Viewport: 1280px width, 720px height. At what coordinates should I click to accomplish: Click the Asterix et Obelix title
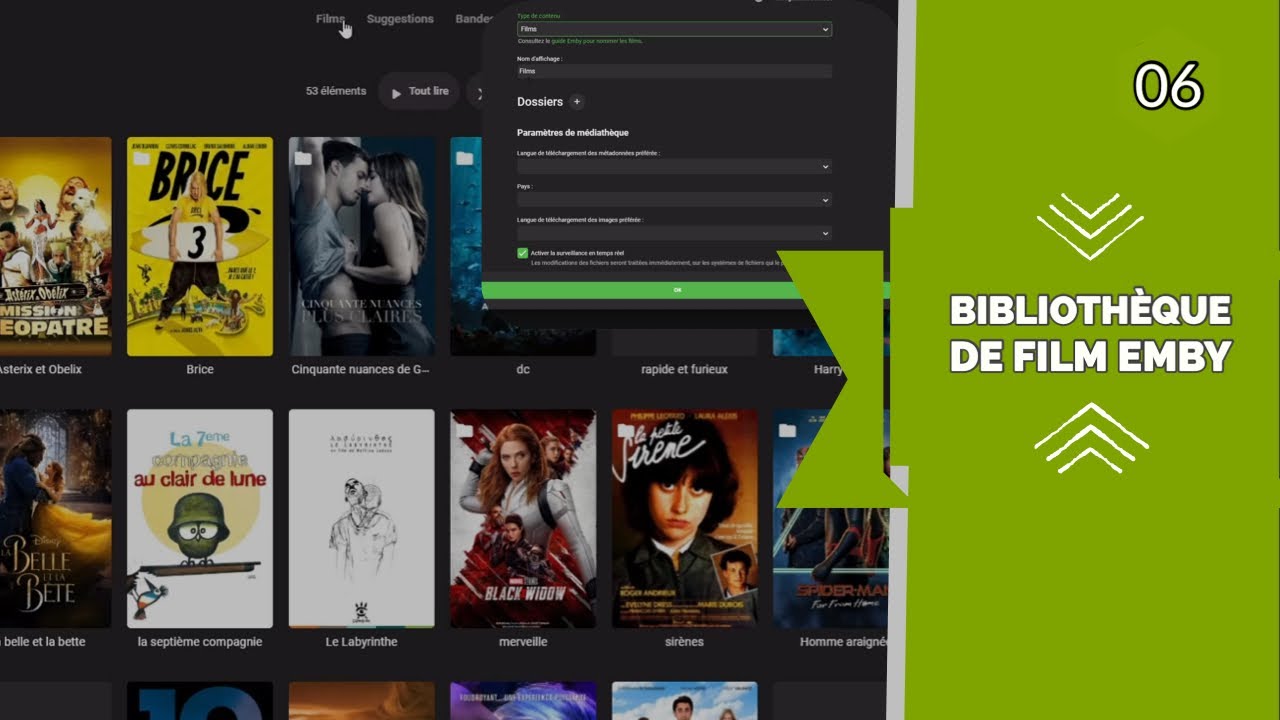click(40, 370)
